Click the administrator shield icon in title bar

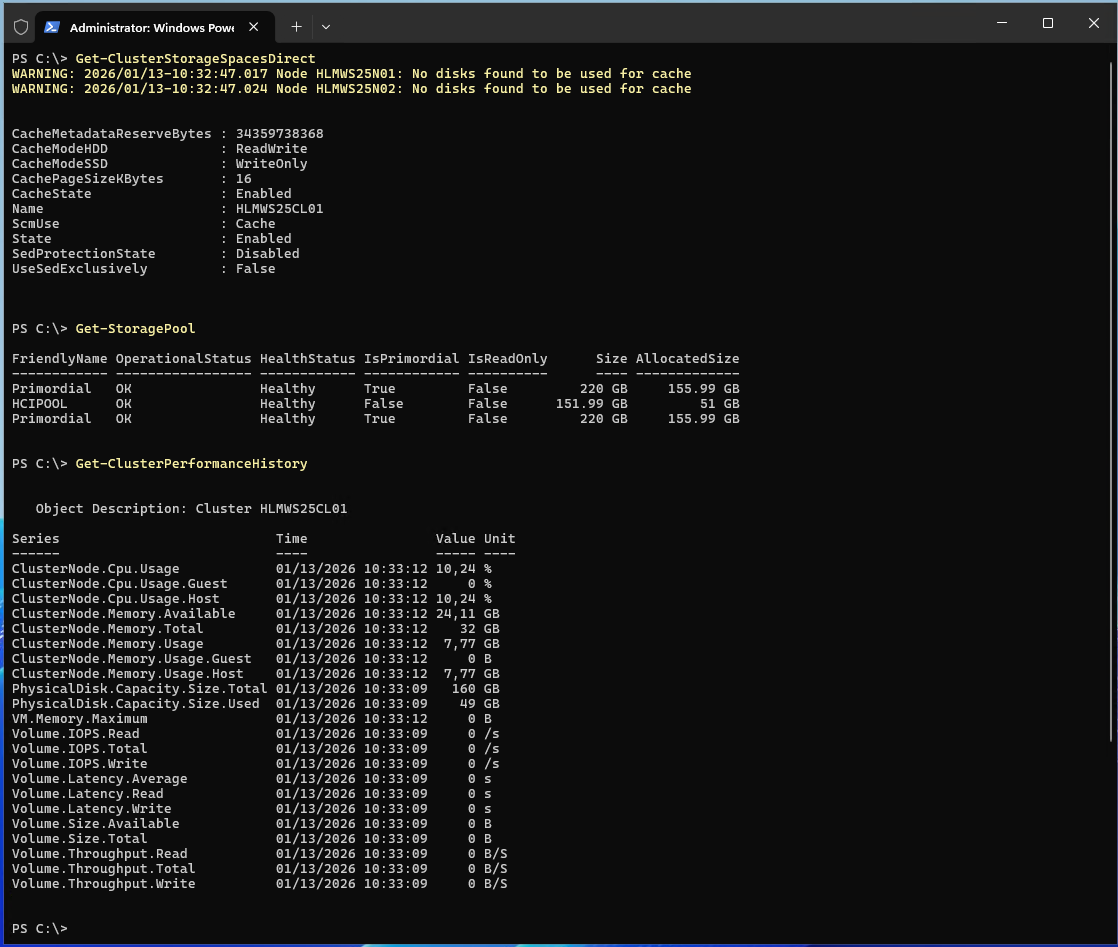point(21,27)
